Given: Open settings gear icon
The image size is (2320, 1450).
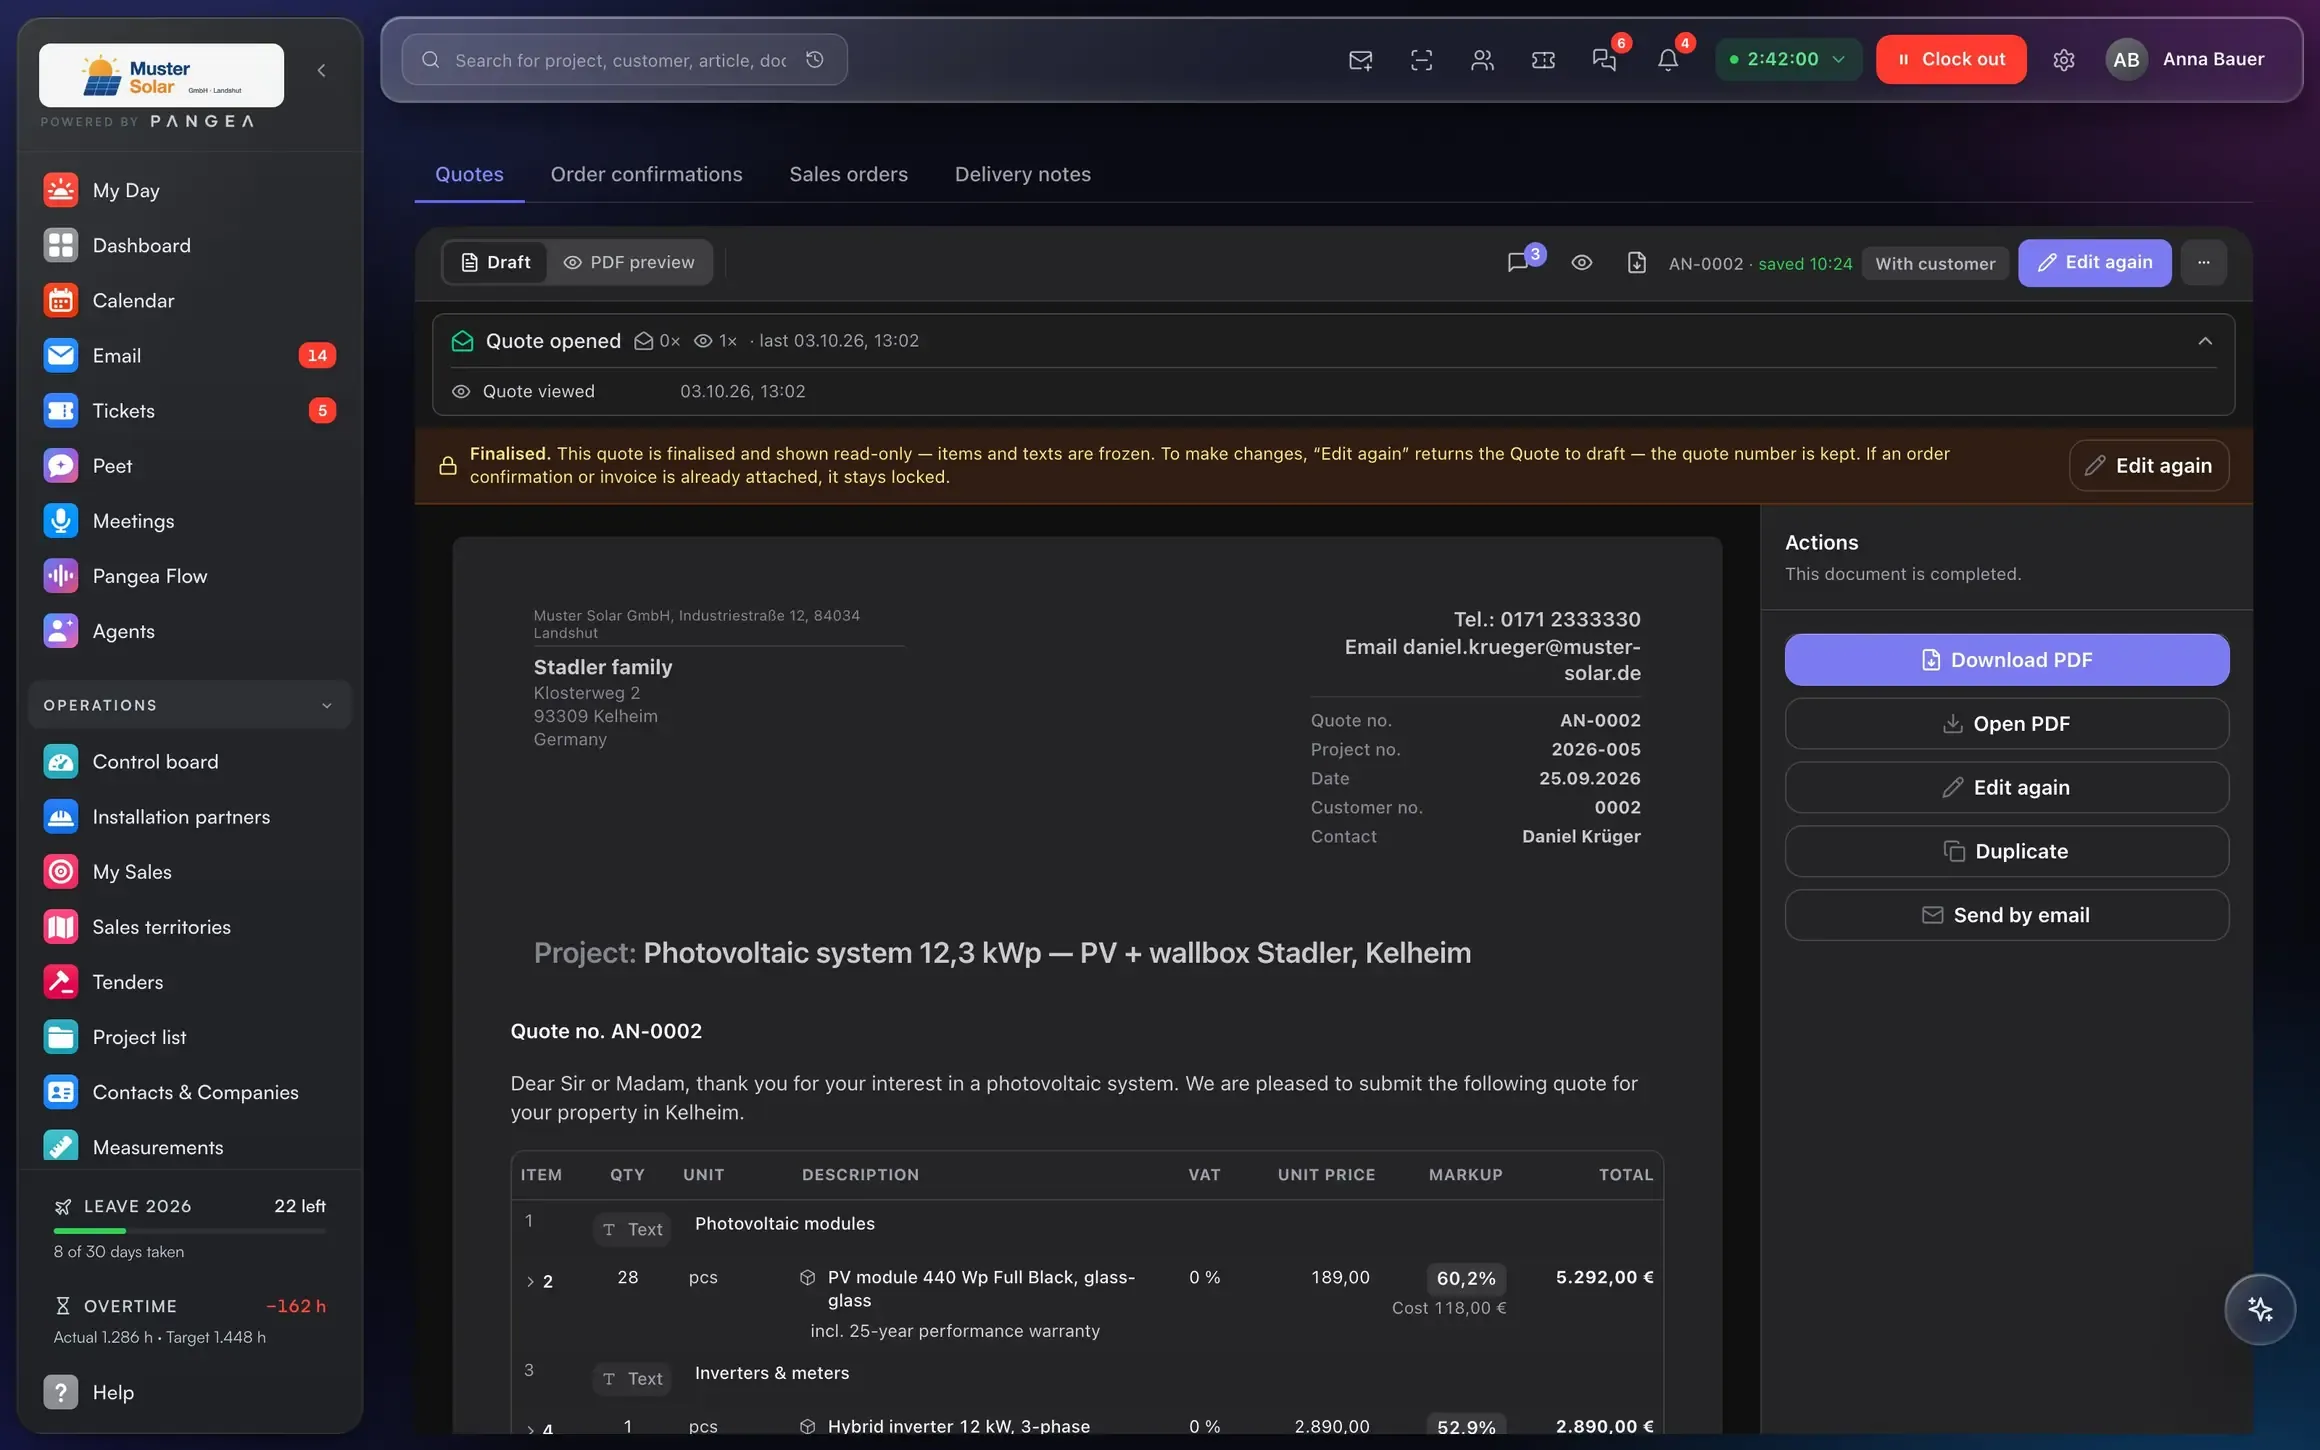Looking at the screenshot, I should [2063, 60].
